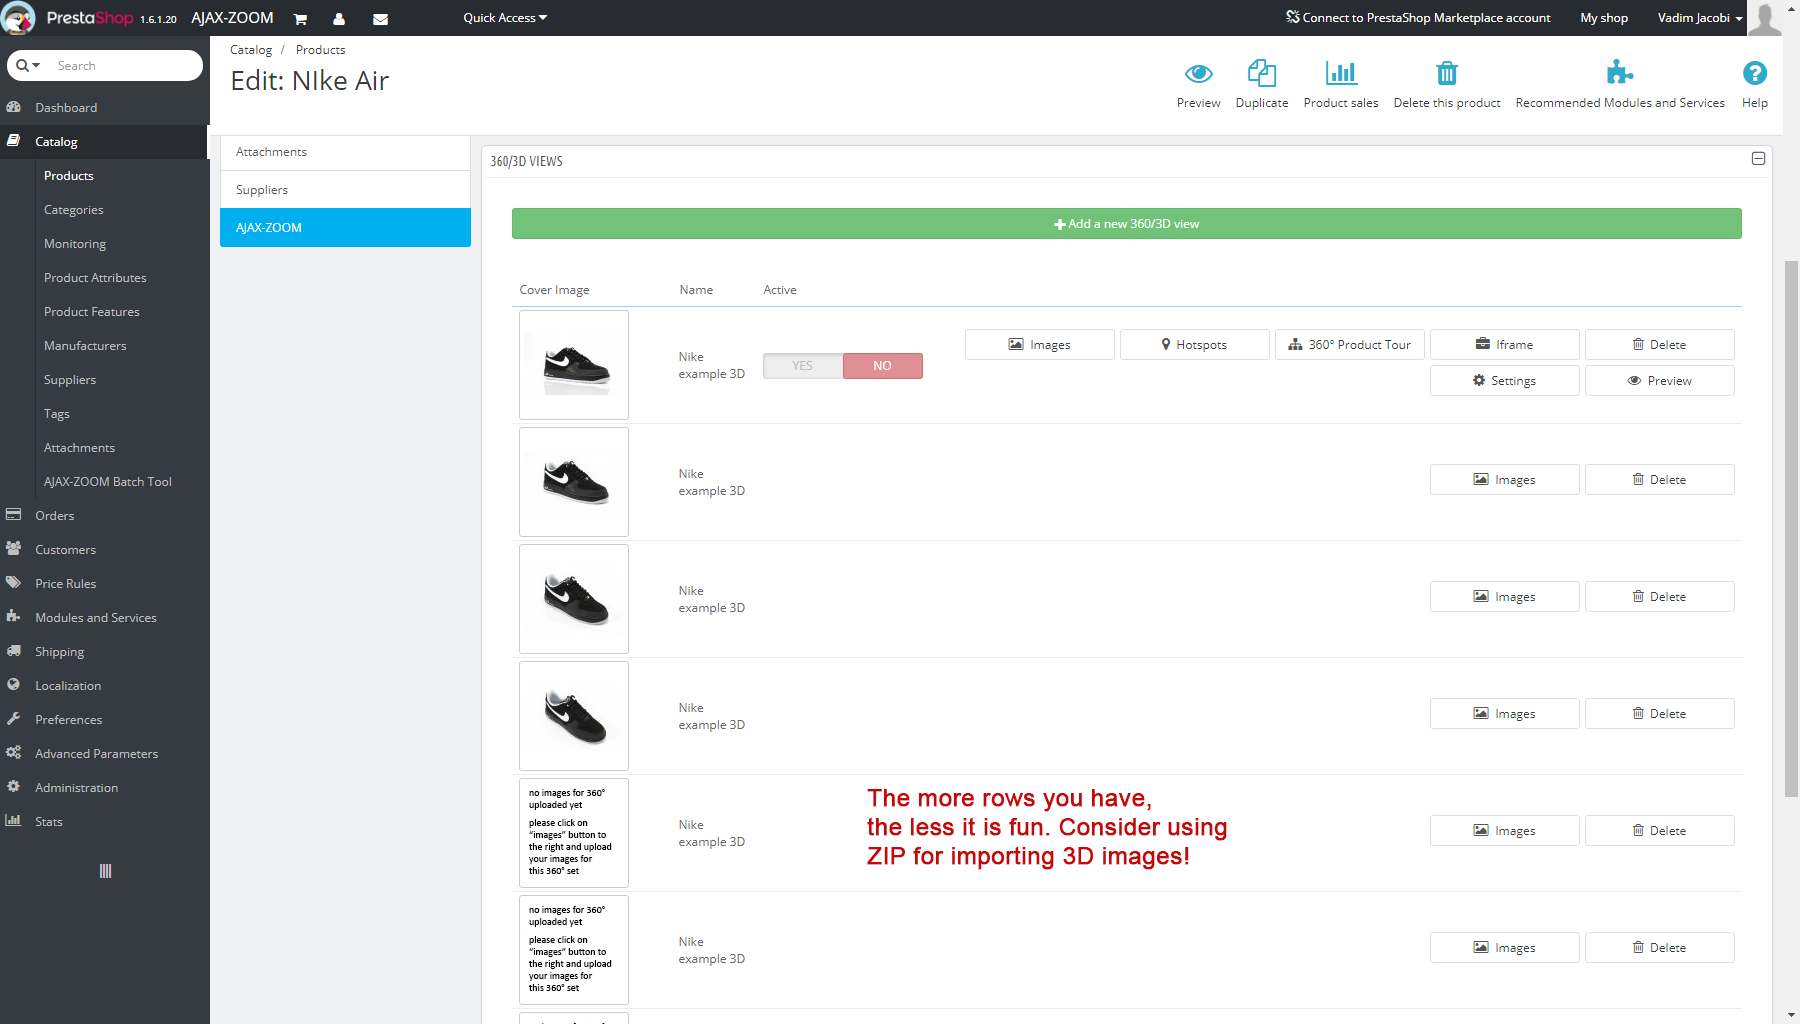Click Images button in the second row

pos(1505,480)
